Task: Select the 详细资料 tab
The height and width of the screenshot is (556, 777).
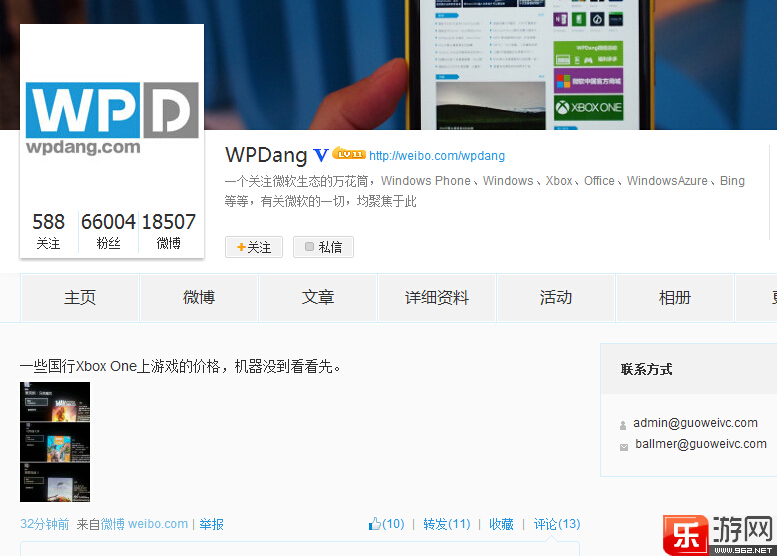Action: tap(436, 298)
